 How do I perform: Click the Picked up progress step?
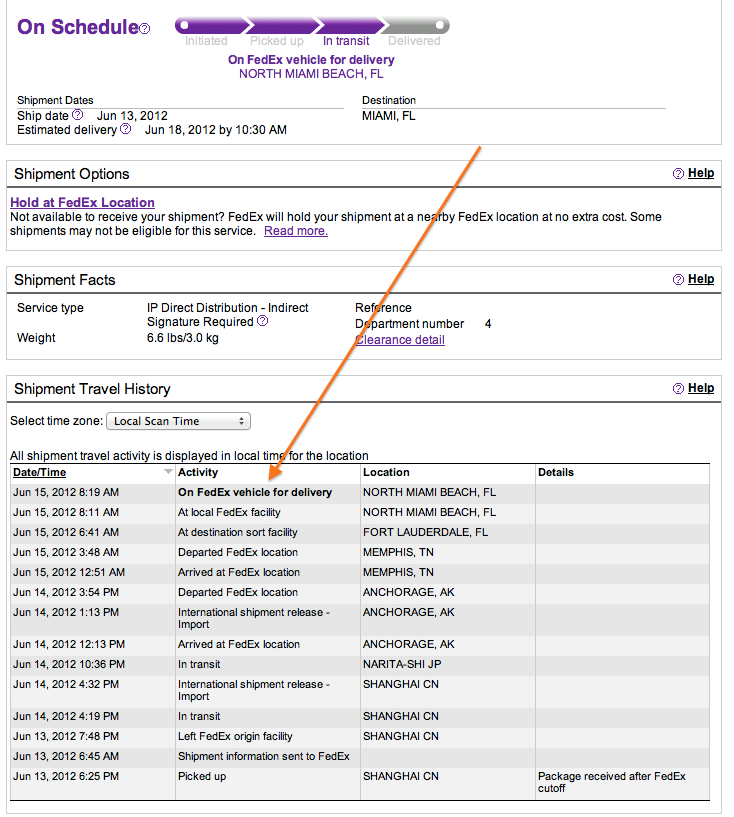point(277,41)
